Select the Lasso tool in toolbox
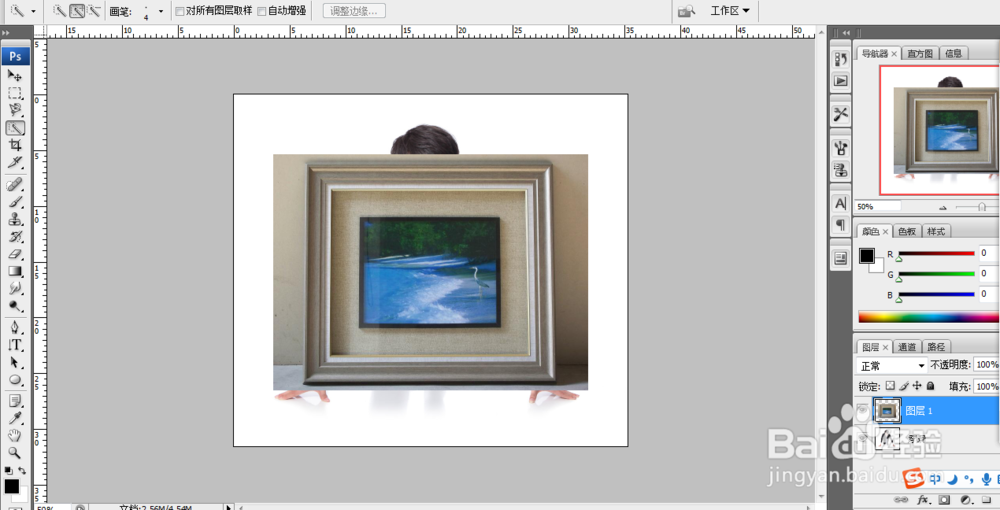This screenshot has height=510, width=1000. coord(15,110)
